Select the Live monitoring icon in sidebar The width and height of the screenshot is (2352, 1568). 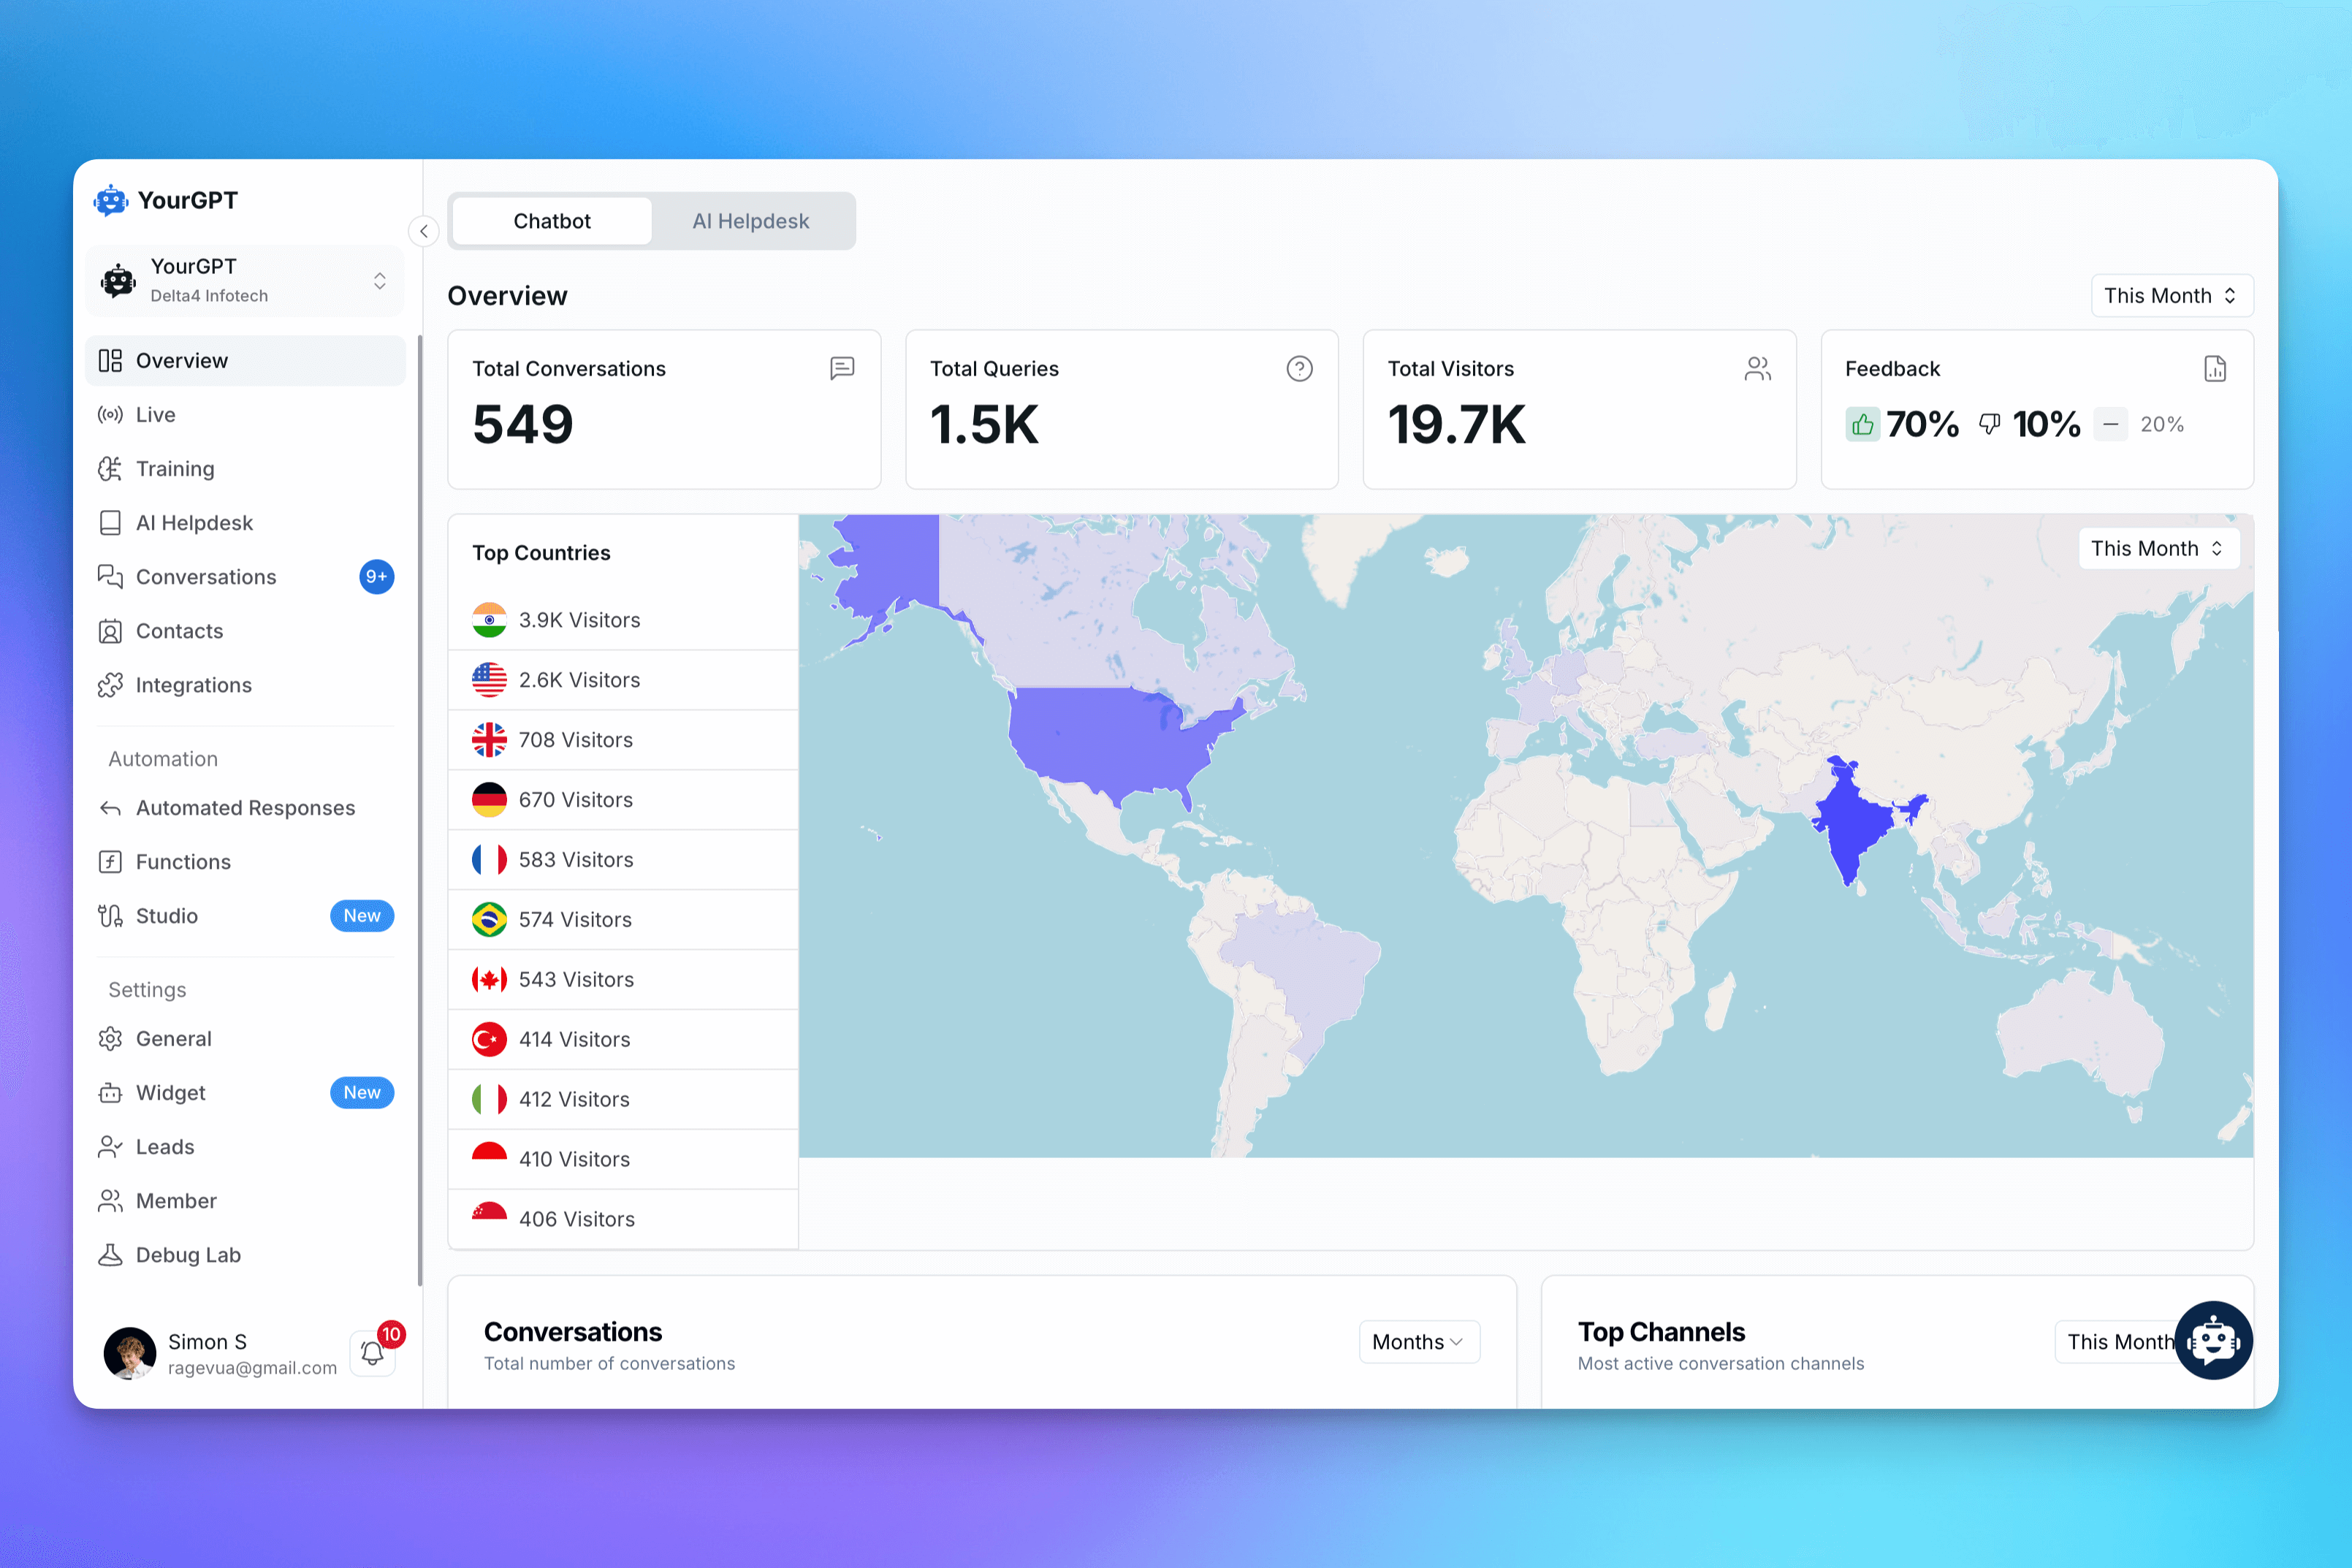[x=111, y=414]
